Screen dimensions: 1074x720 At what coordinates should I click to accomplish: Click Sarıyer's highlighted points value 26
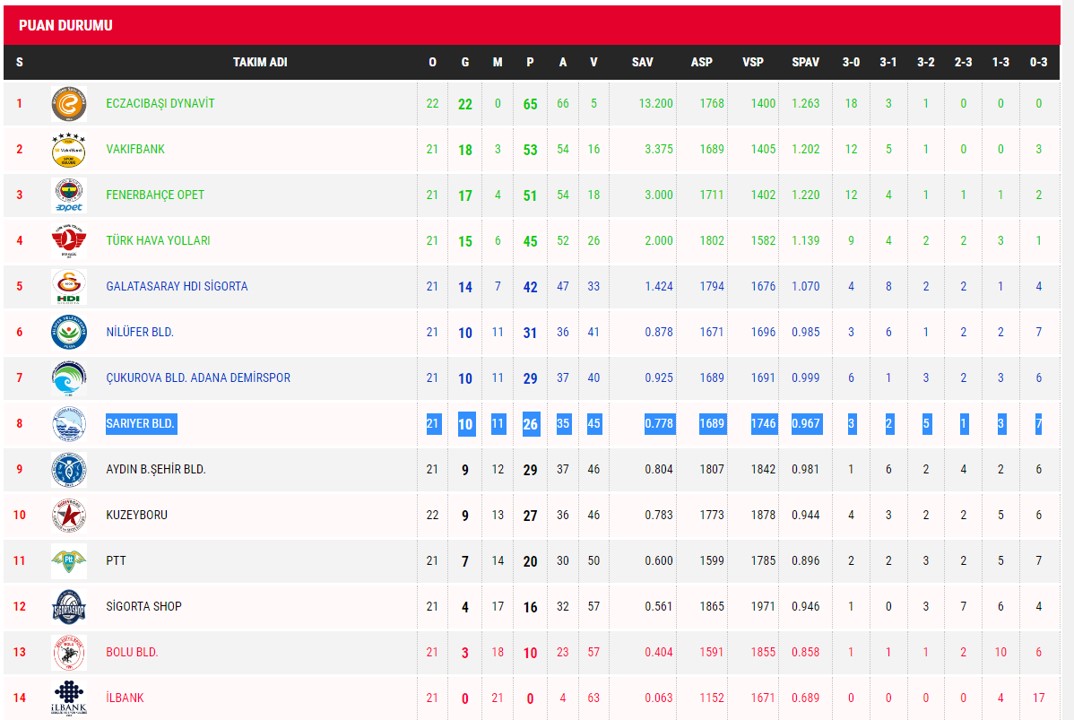click(530, 424)
